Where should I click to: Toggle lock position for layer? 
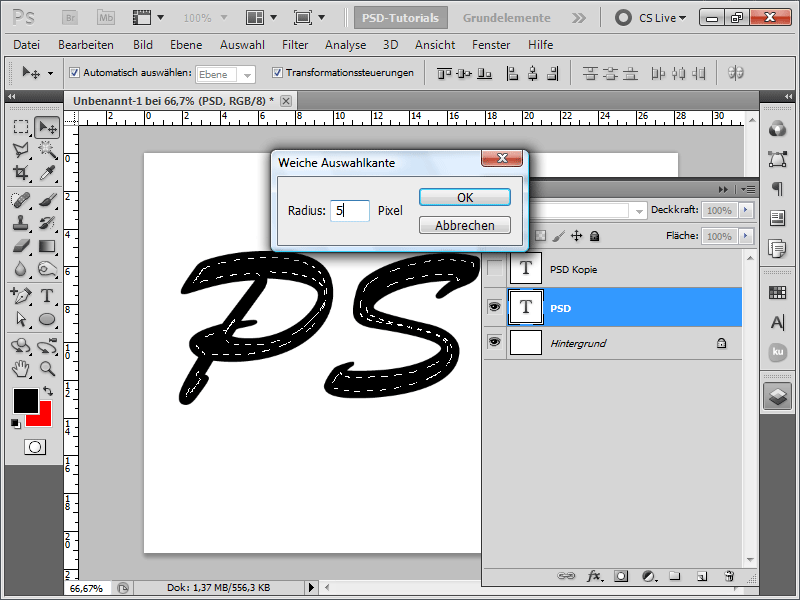577,236
